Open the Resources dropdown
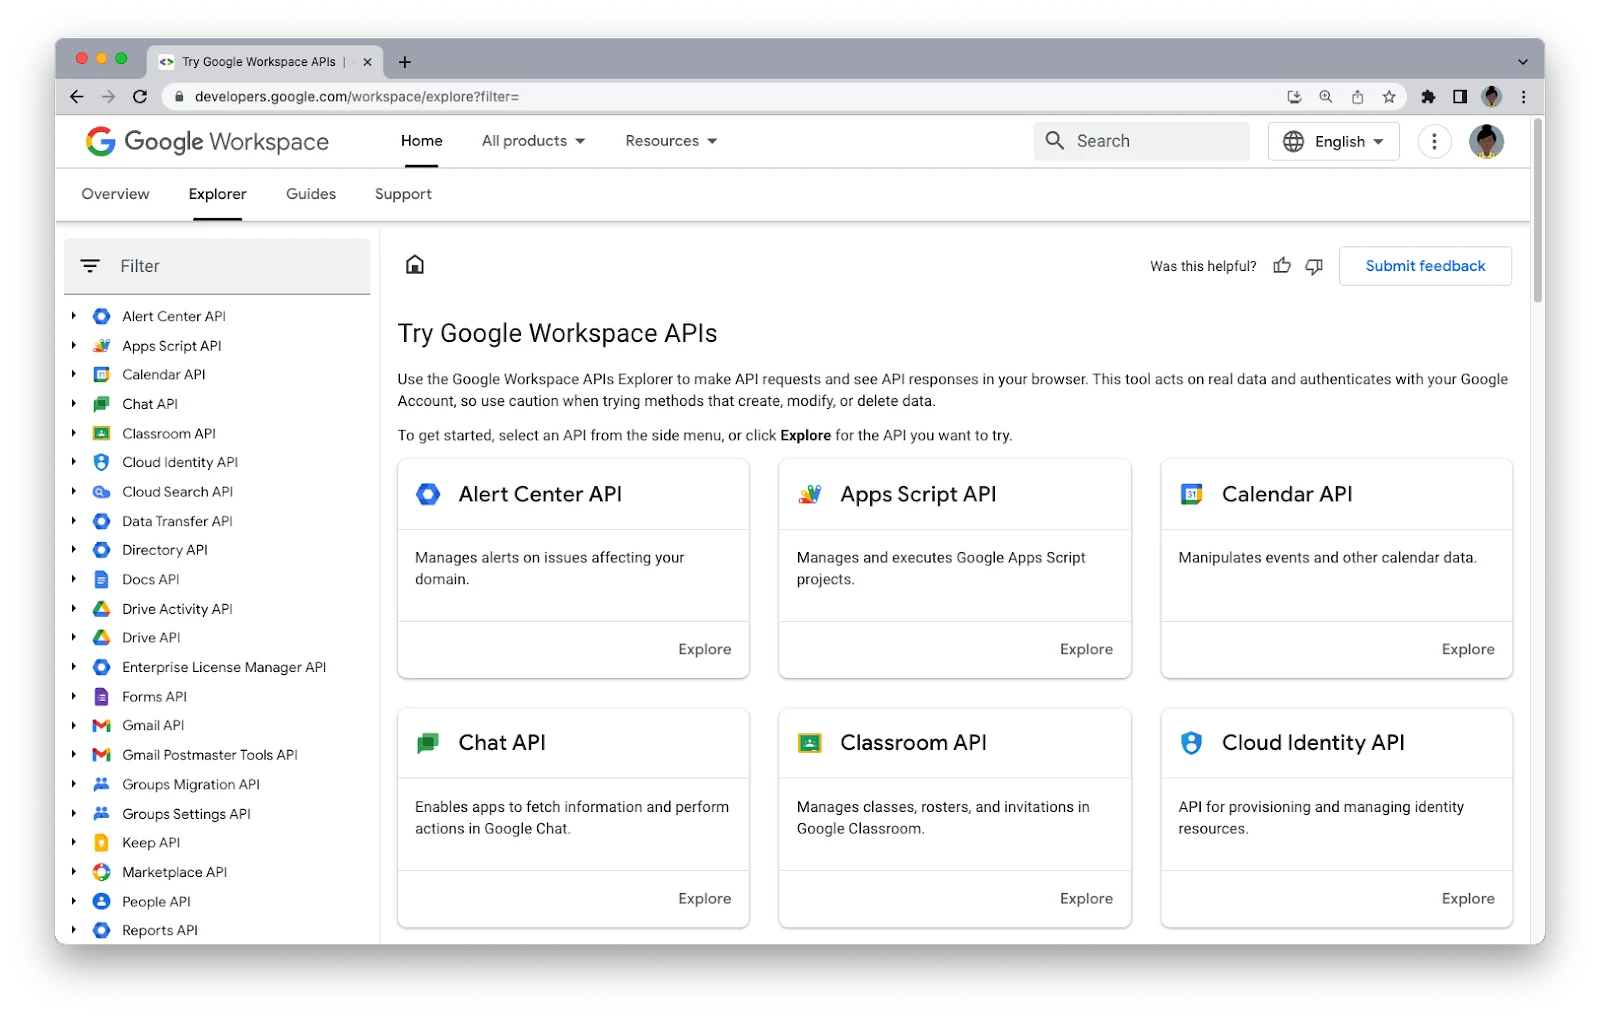The height and width of the screenshot is (1017, 1600). pos(671,141)
